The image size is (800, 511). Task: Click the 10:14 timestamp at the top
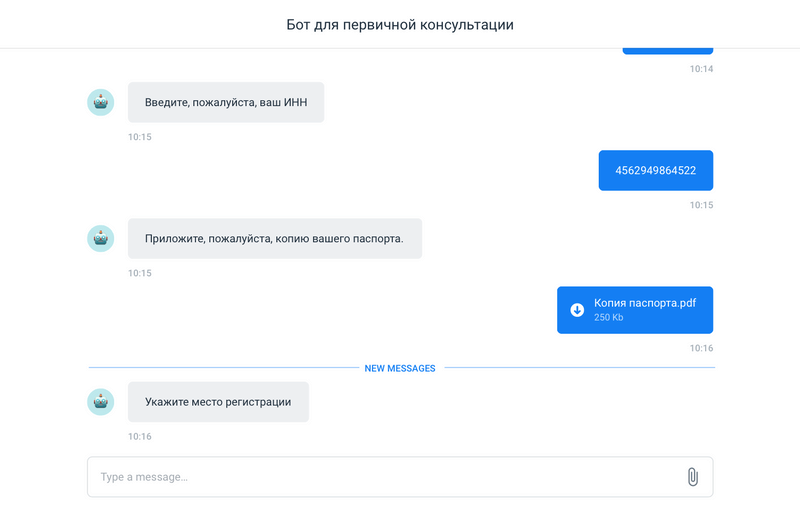(x=701, y=69)
